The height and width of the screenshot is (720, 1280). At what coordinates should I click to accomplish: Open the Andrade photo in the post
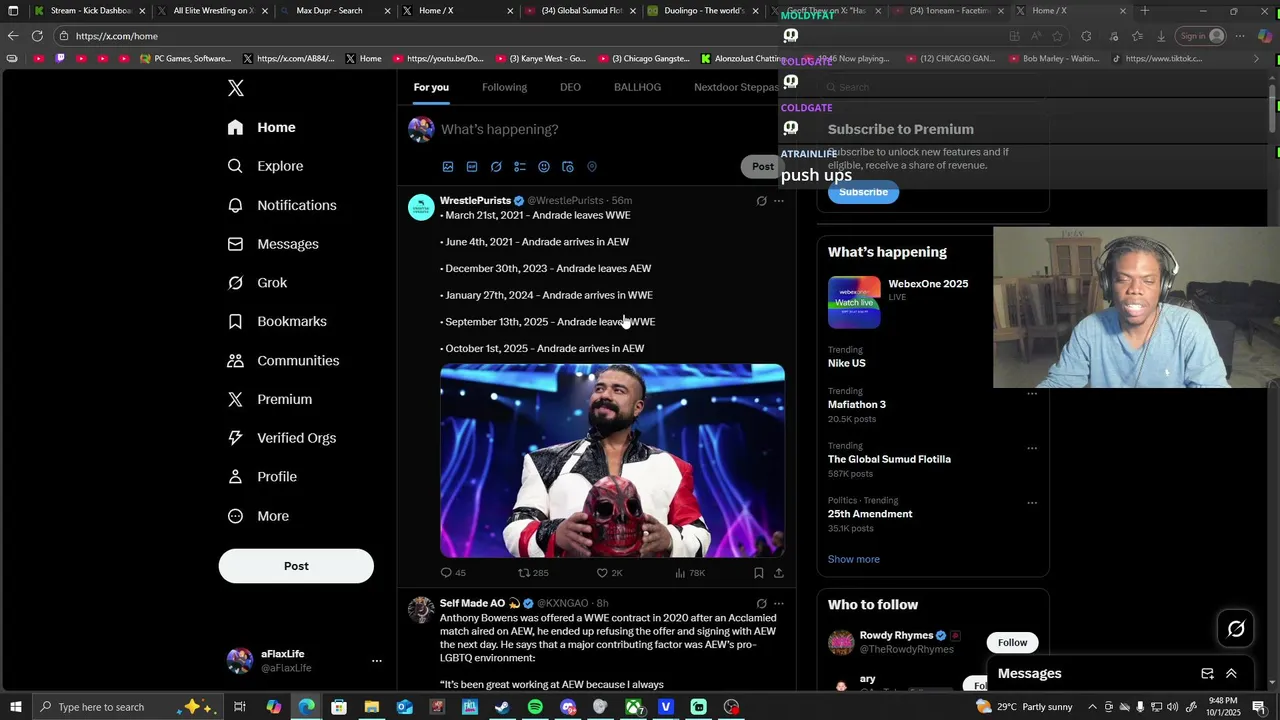[612, 461]
